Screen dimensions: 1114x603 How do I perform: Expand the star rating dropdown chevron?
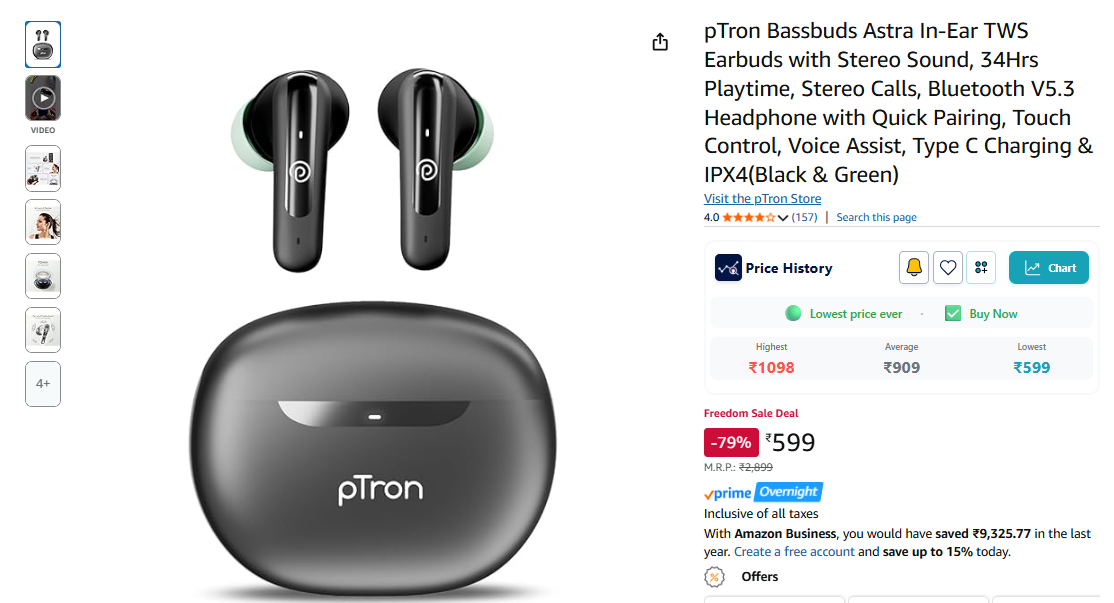(782, 218)
